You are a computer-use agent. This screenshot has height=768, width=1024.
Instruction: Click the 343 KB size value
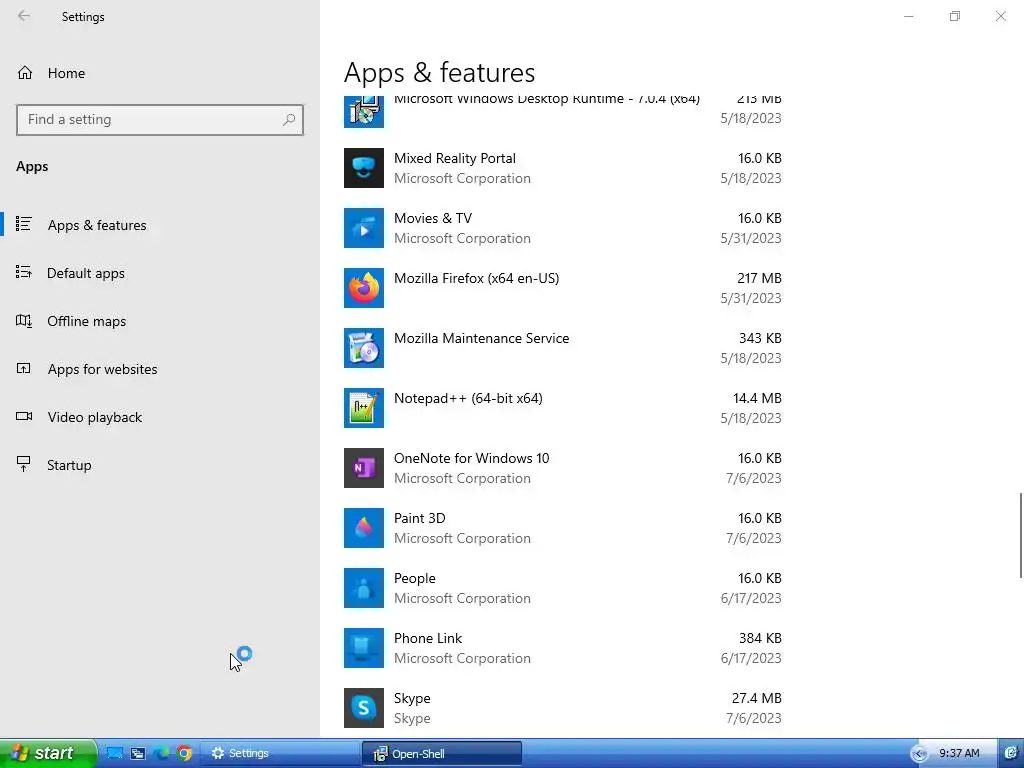(760, 338)
